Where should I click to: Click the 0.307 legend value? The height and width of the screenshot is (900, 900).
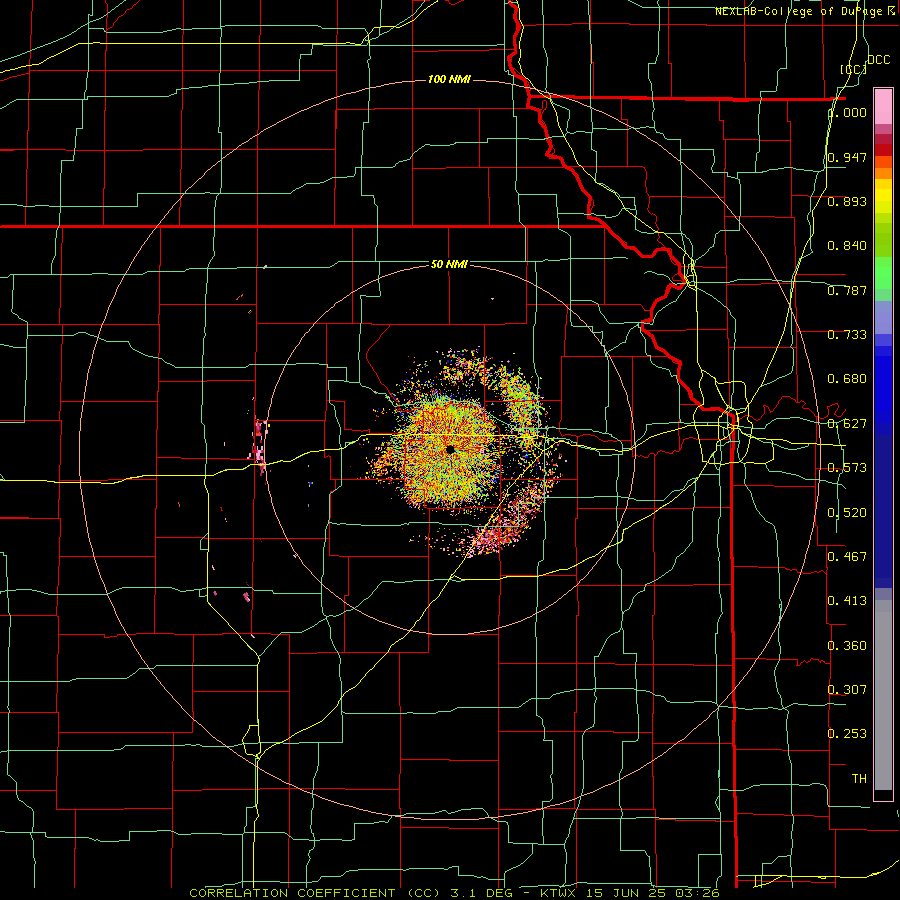point(847,690)
